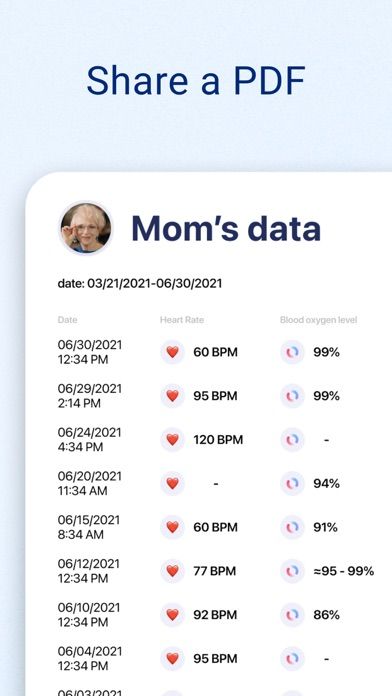Open the 06/15/2021 8:34 AM entry
The width and height of the screenshot is (392, 696).
click(89, 527)
